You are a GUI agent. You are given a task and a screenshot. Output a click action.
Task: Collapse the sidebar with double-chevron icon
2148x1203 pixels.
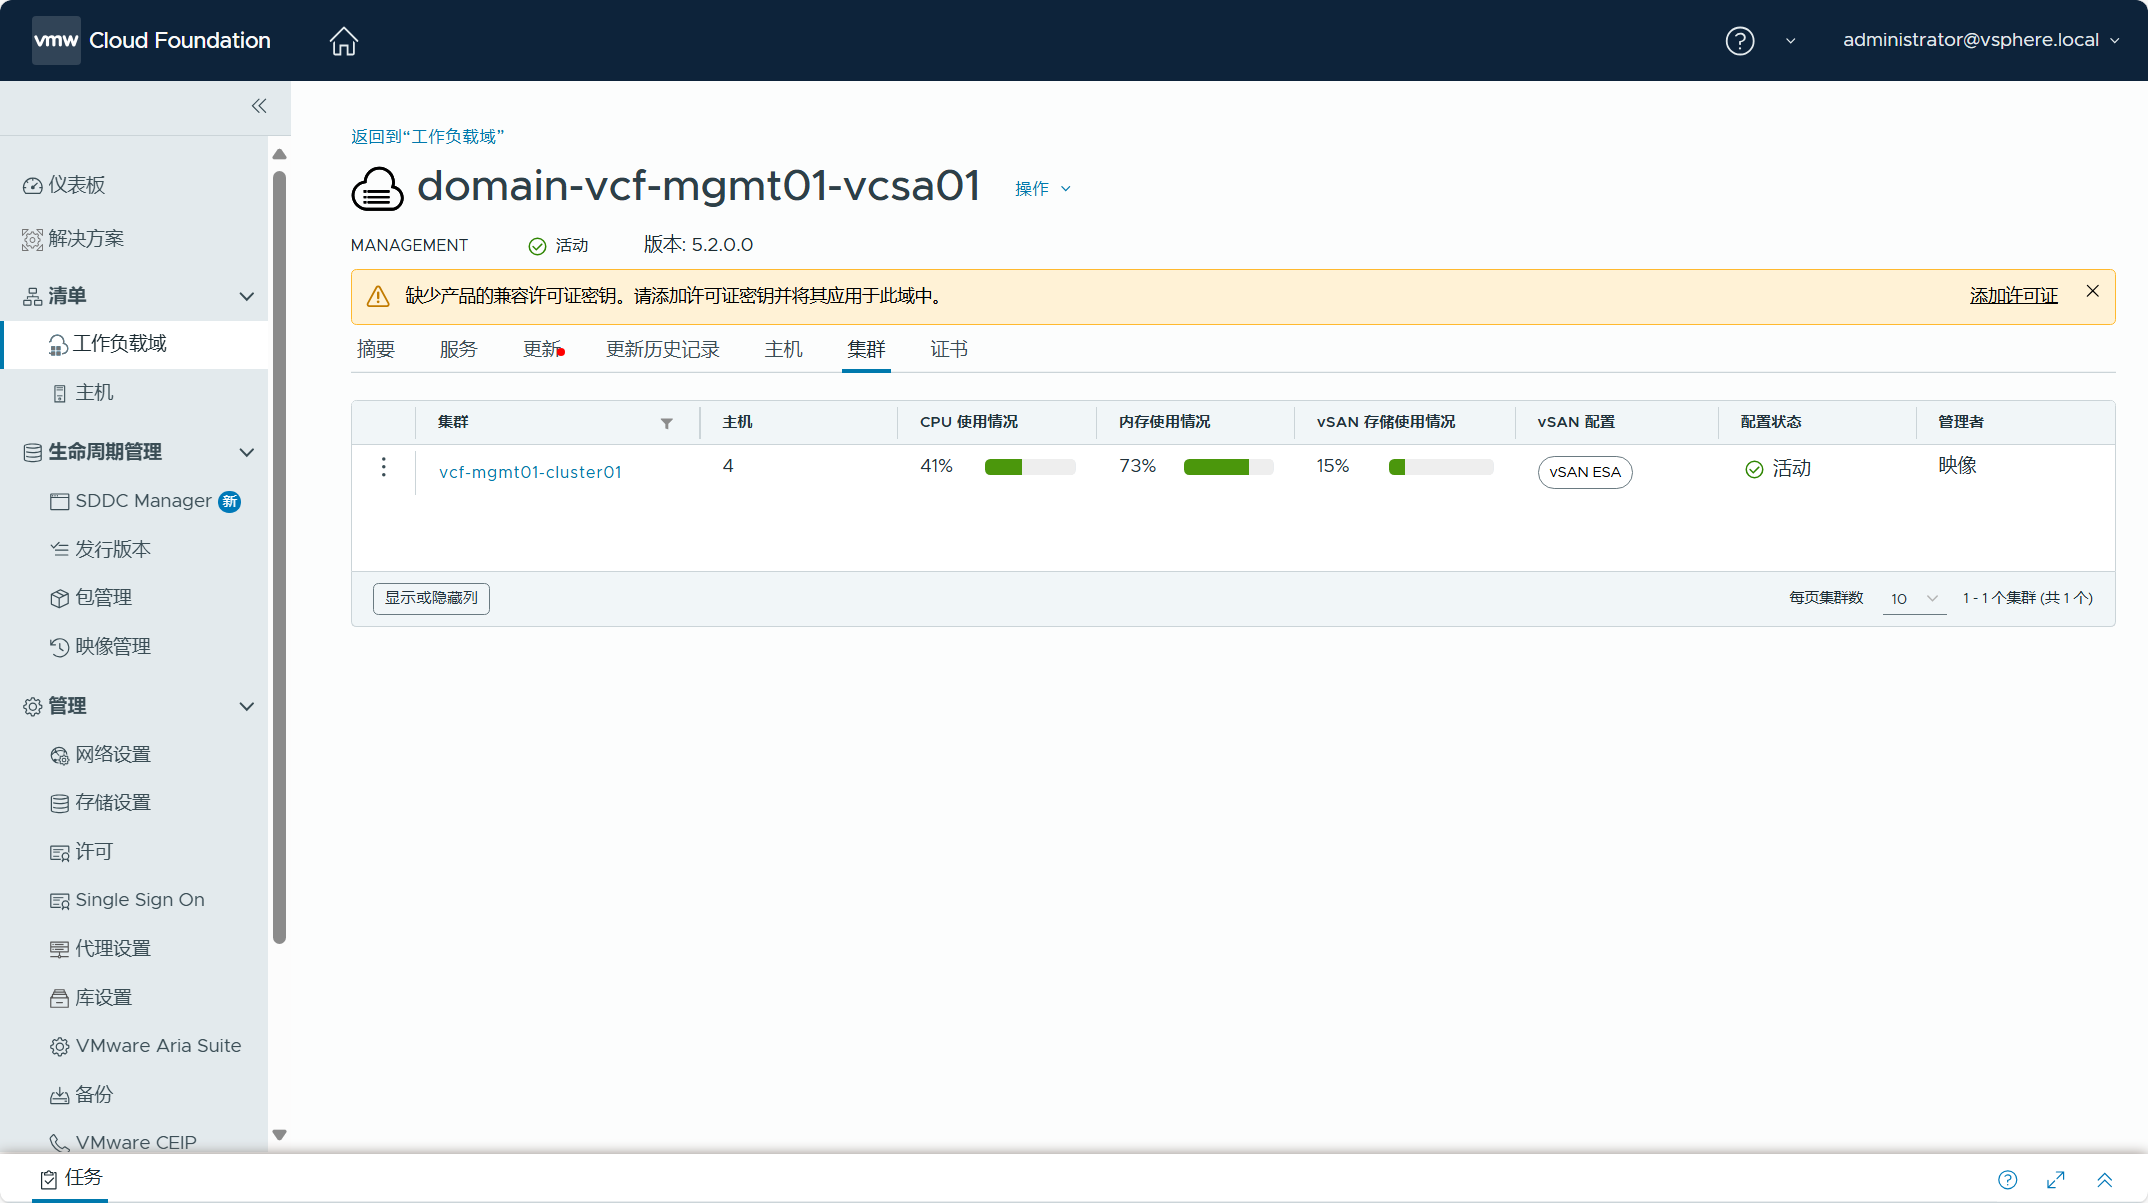tap(259, 106)
